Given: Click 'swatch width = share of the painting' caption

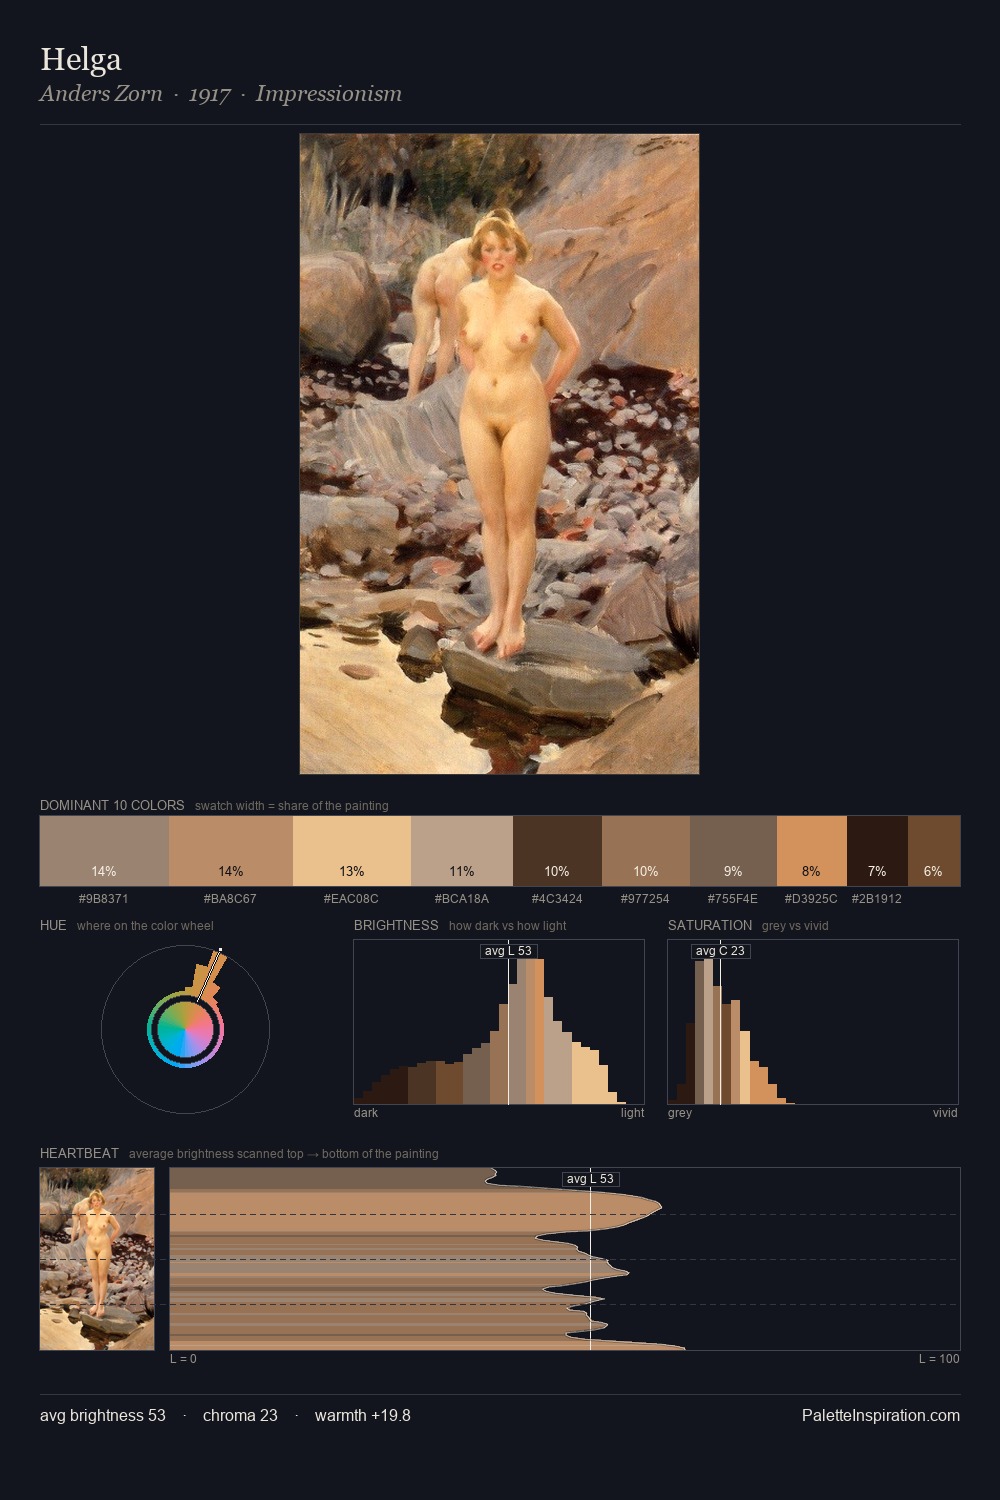Looking at the screenshot, I should [292, 806].
